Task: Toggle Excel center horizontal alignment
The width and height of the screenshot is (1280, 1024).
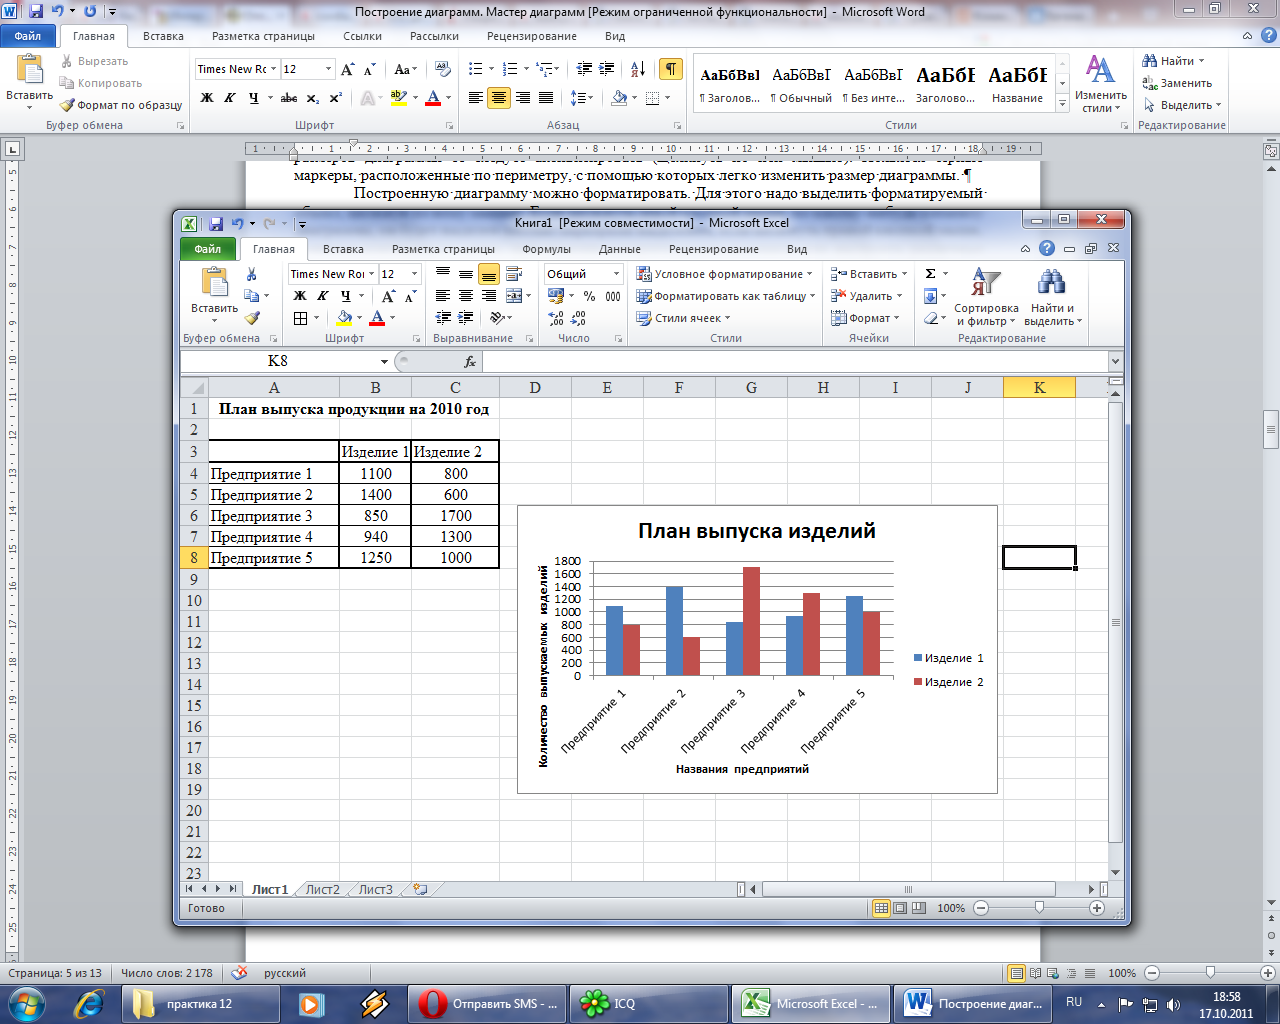Action: tap(465, 296)
